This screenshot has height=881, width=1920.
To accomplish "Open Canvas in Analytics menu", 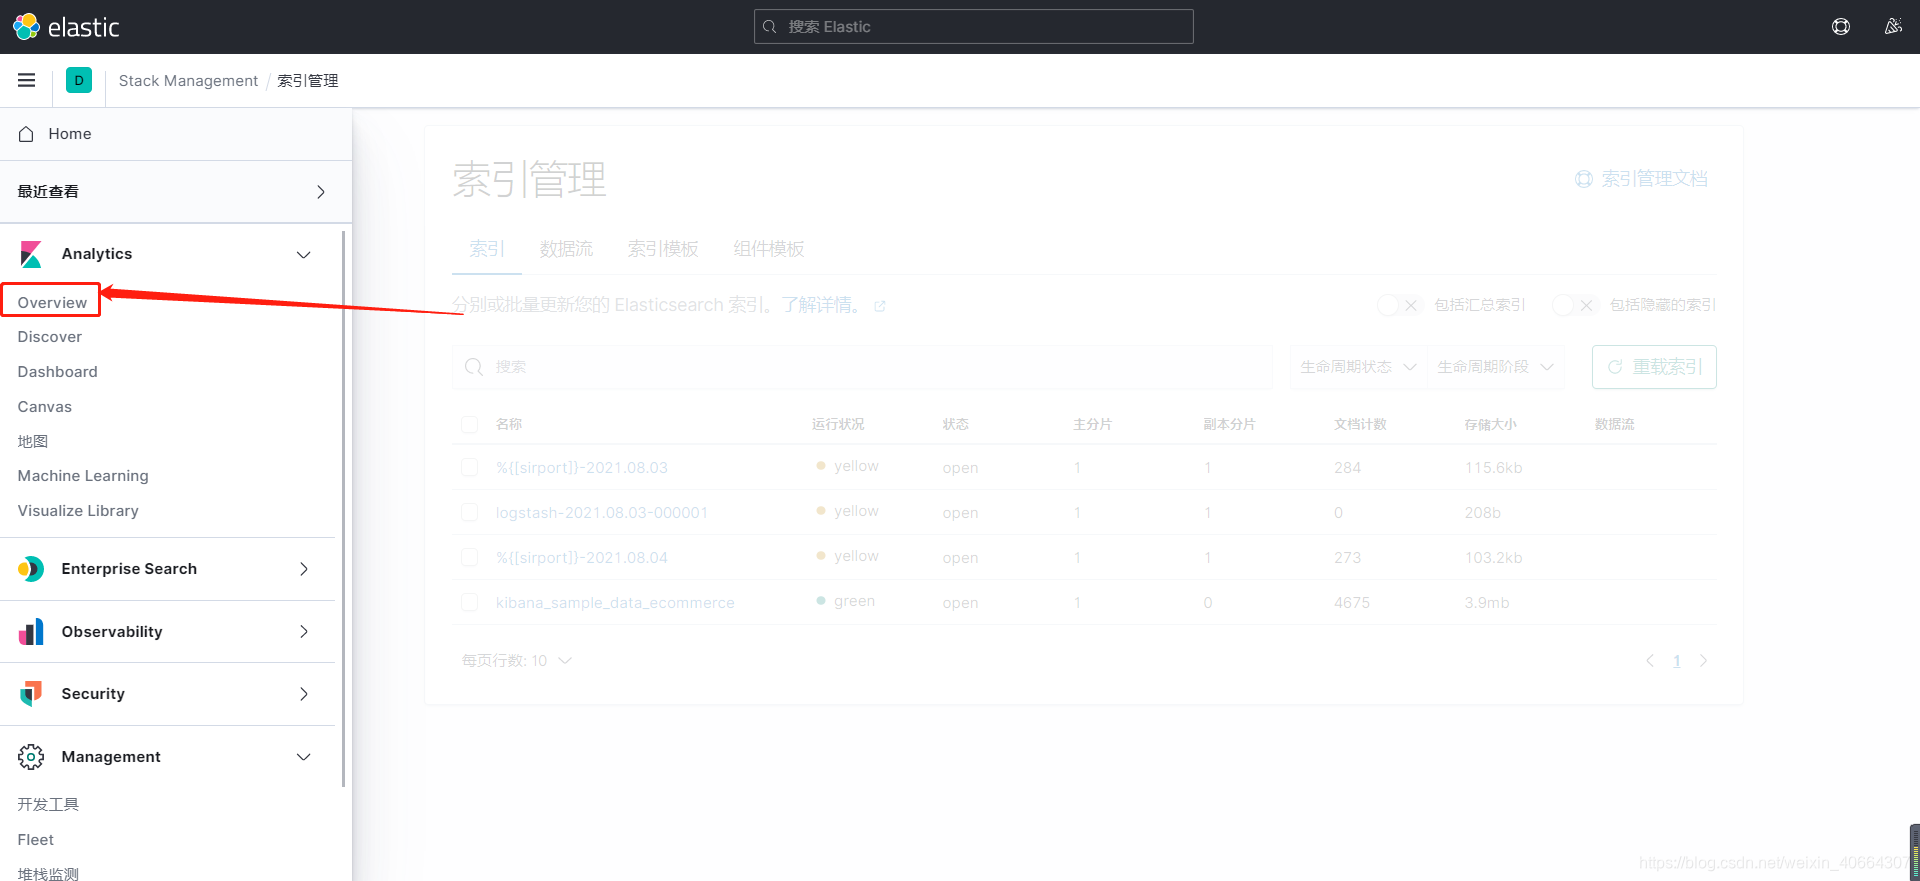I will pyautogui.click(x=45, y=407).
